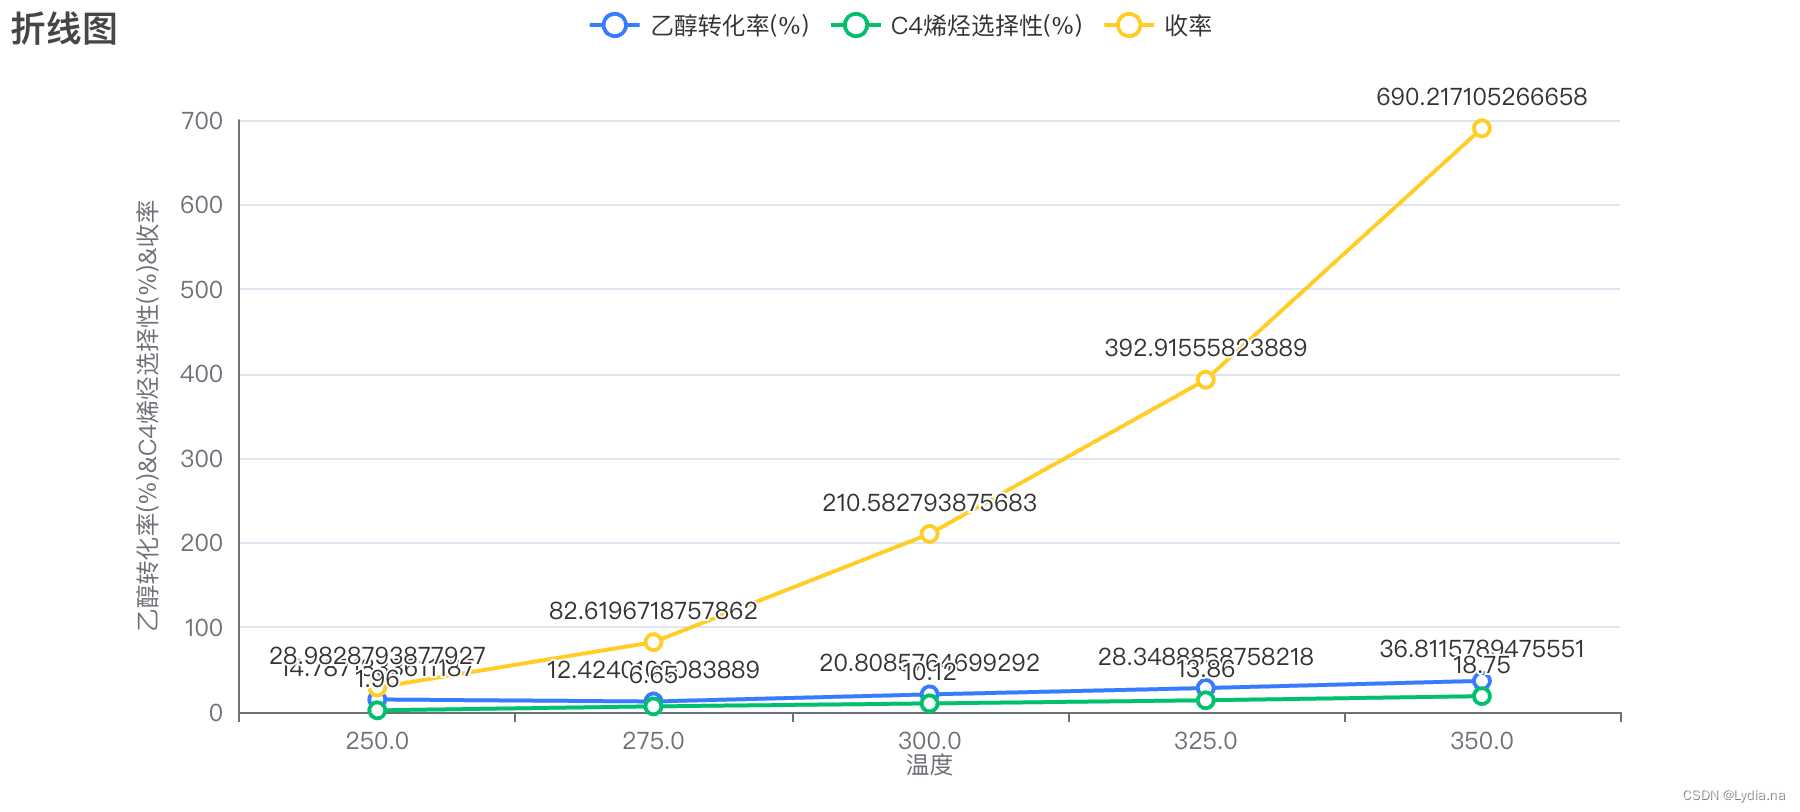Select the yellow data point at 210.582793875683

[930, 534]
